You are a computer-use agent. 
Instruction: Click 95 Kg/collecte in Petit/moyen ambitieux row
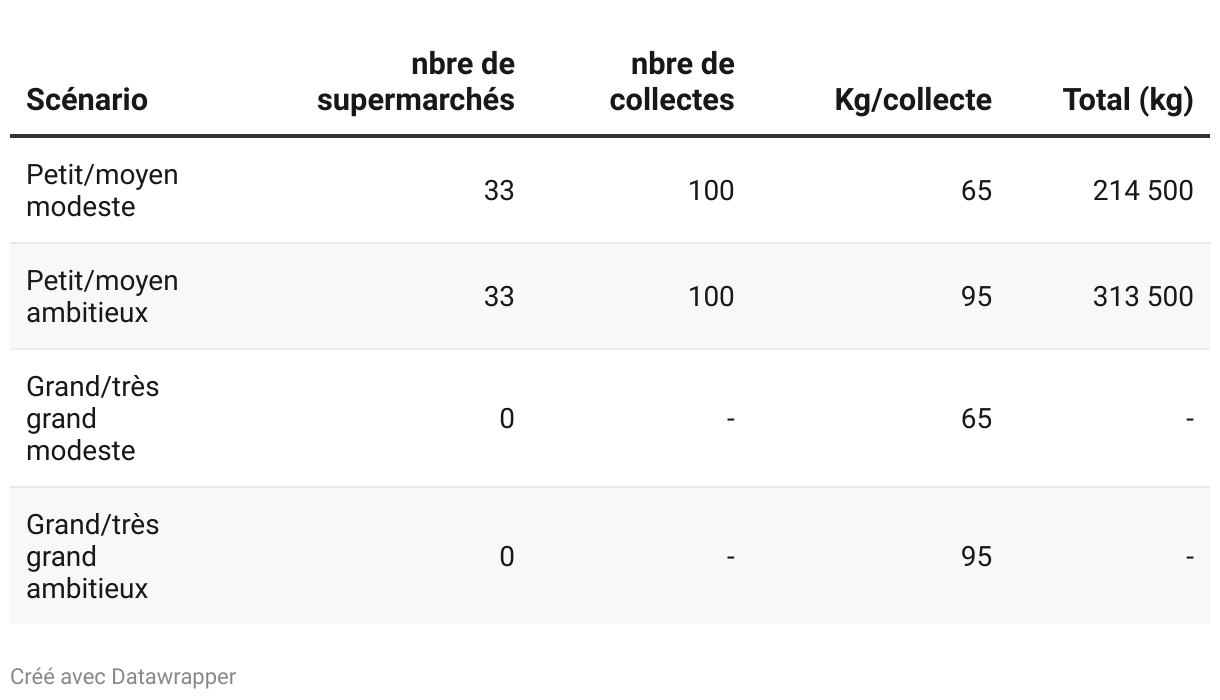(976, 296)
